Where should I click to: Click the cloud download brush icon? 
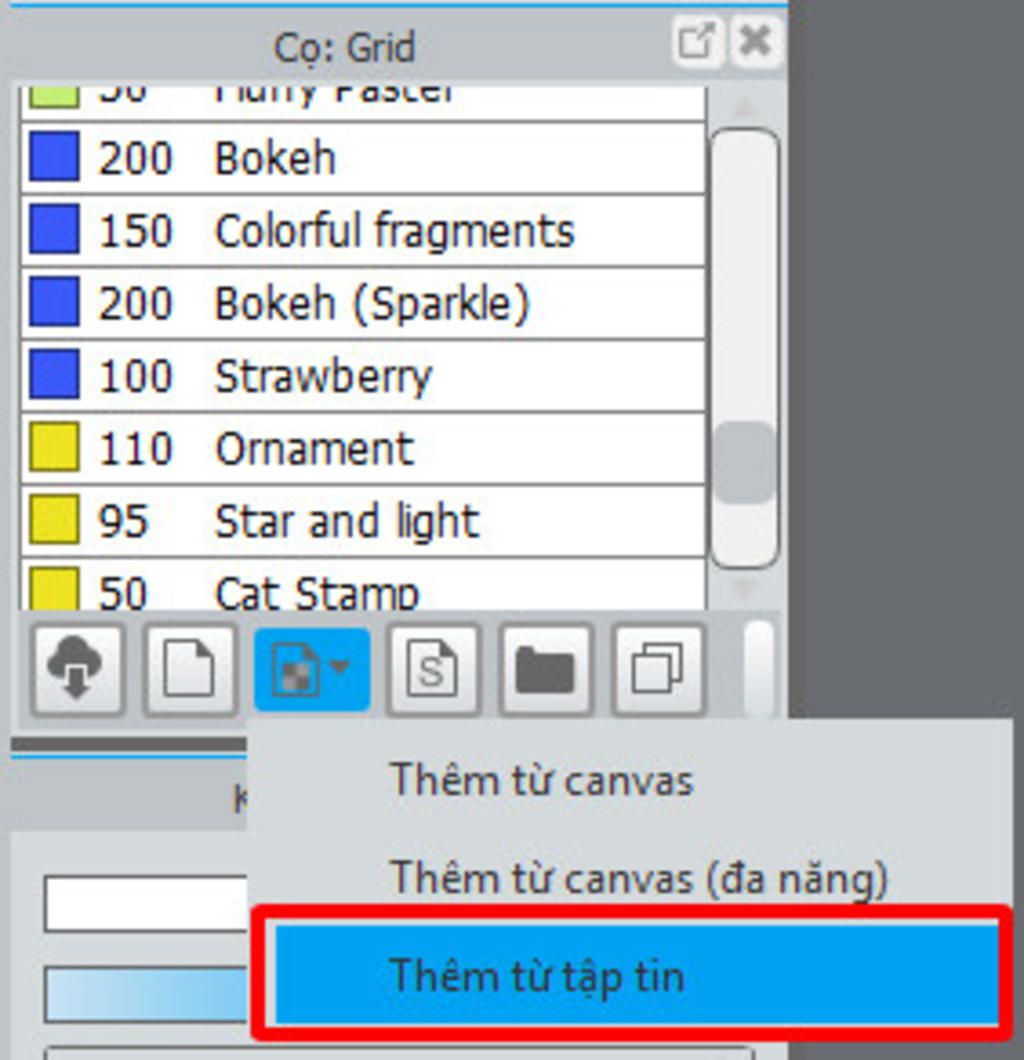pyautogui.click(x=77, y=669)
